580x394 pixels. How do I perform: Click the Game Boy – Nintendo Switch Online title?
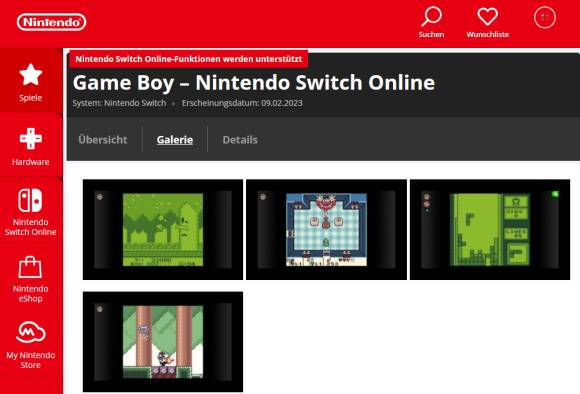pos(254,82)
